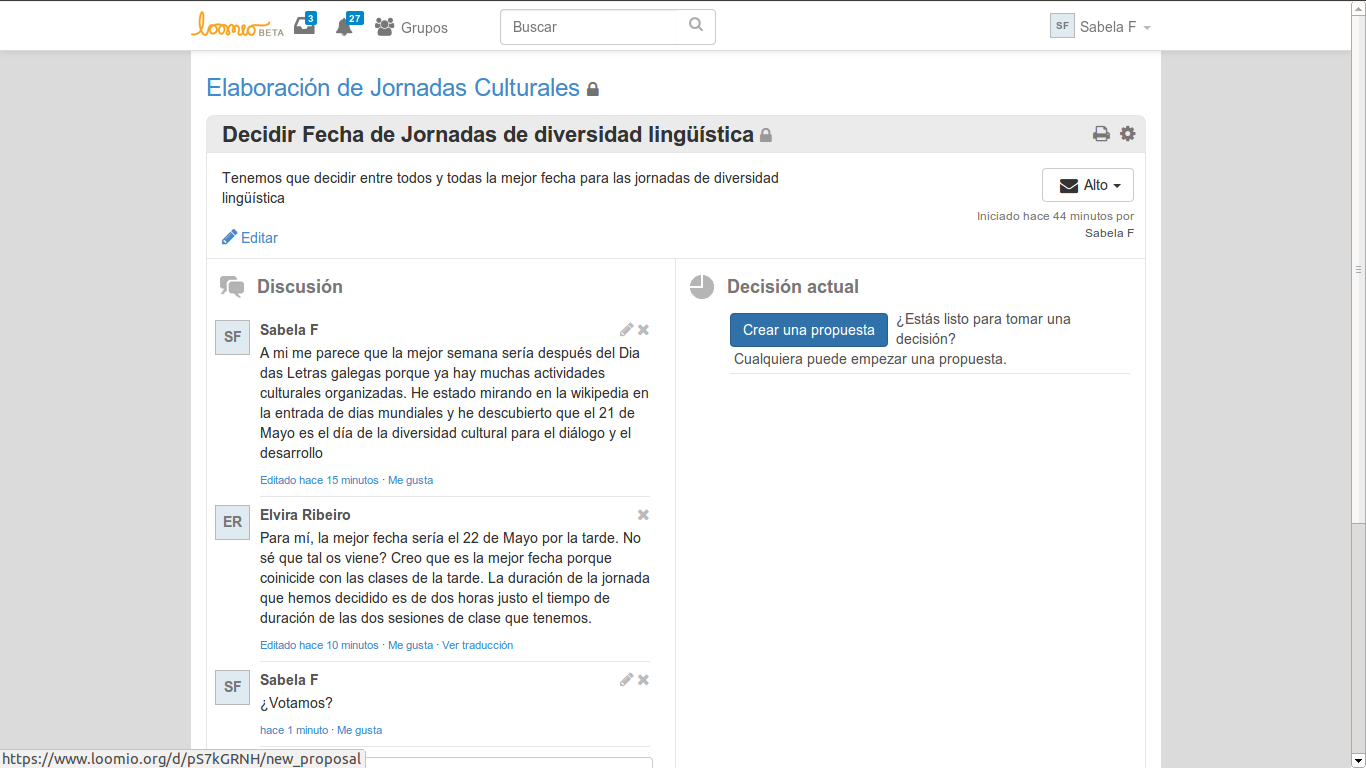Edit Sabela F's first comment with the pencil icon
Image resolution: width=1366 pixels, height=768 pixels.
click(x=626, y=330)
